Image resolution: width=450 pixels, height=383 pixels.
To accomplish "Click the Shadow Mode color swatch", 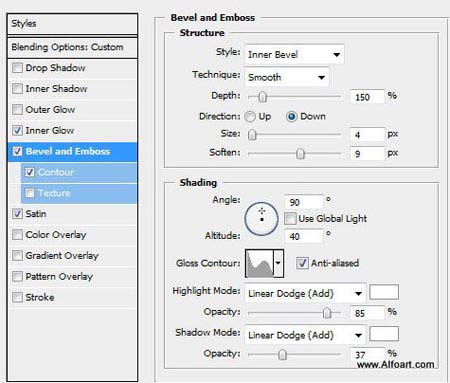I will [x=384, y=334].
